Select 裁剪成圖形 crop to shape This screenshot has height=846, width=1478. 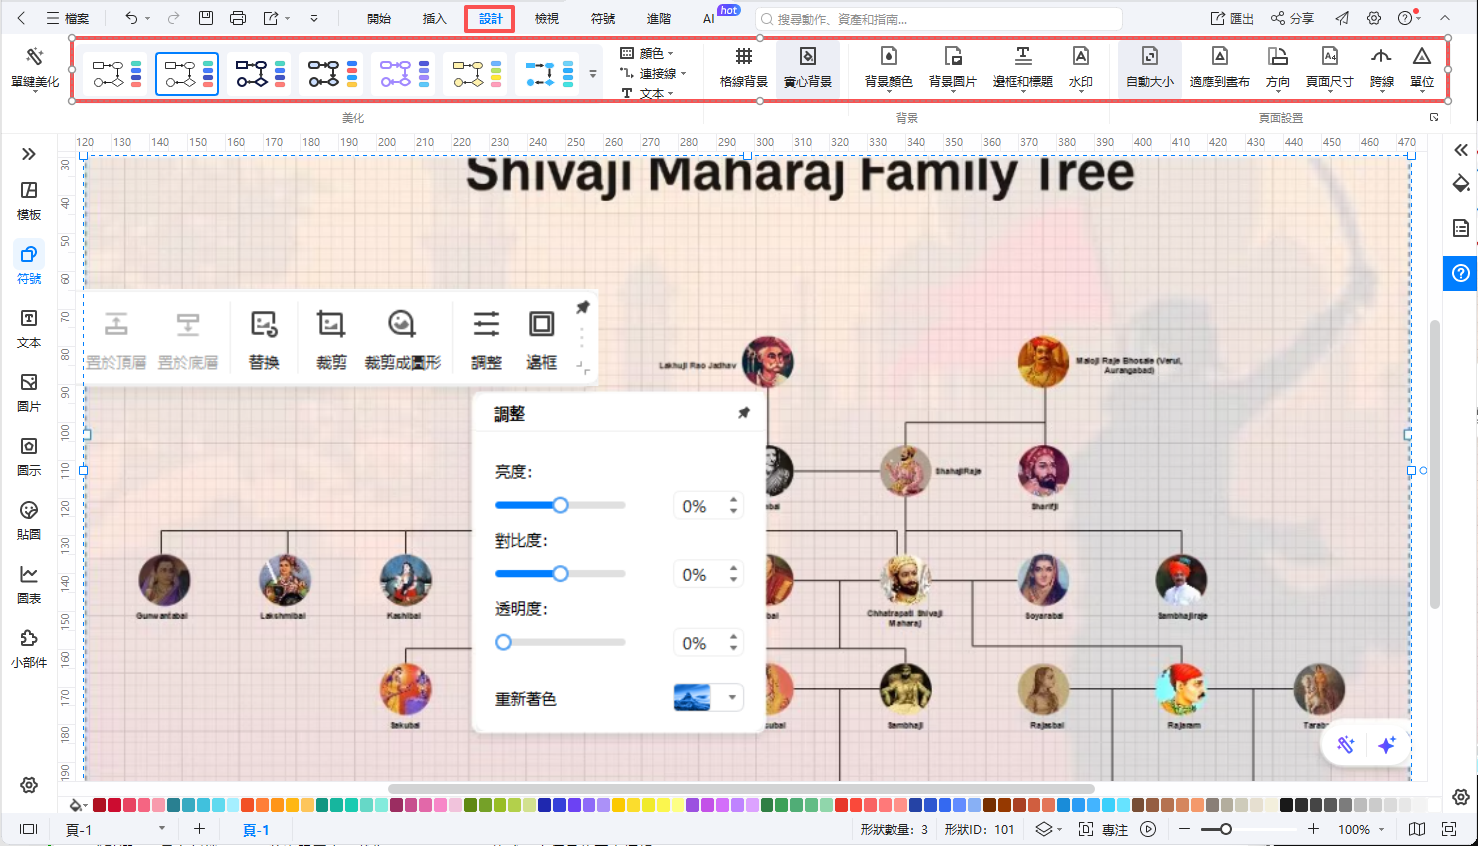(x=402, y=337)
